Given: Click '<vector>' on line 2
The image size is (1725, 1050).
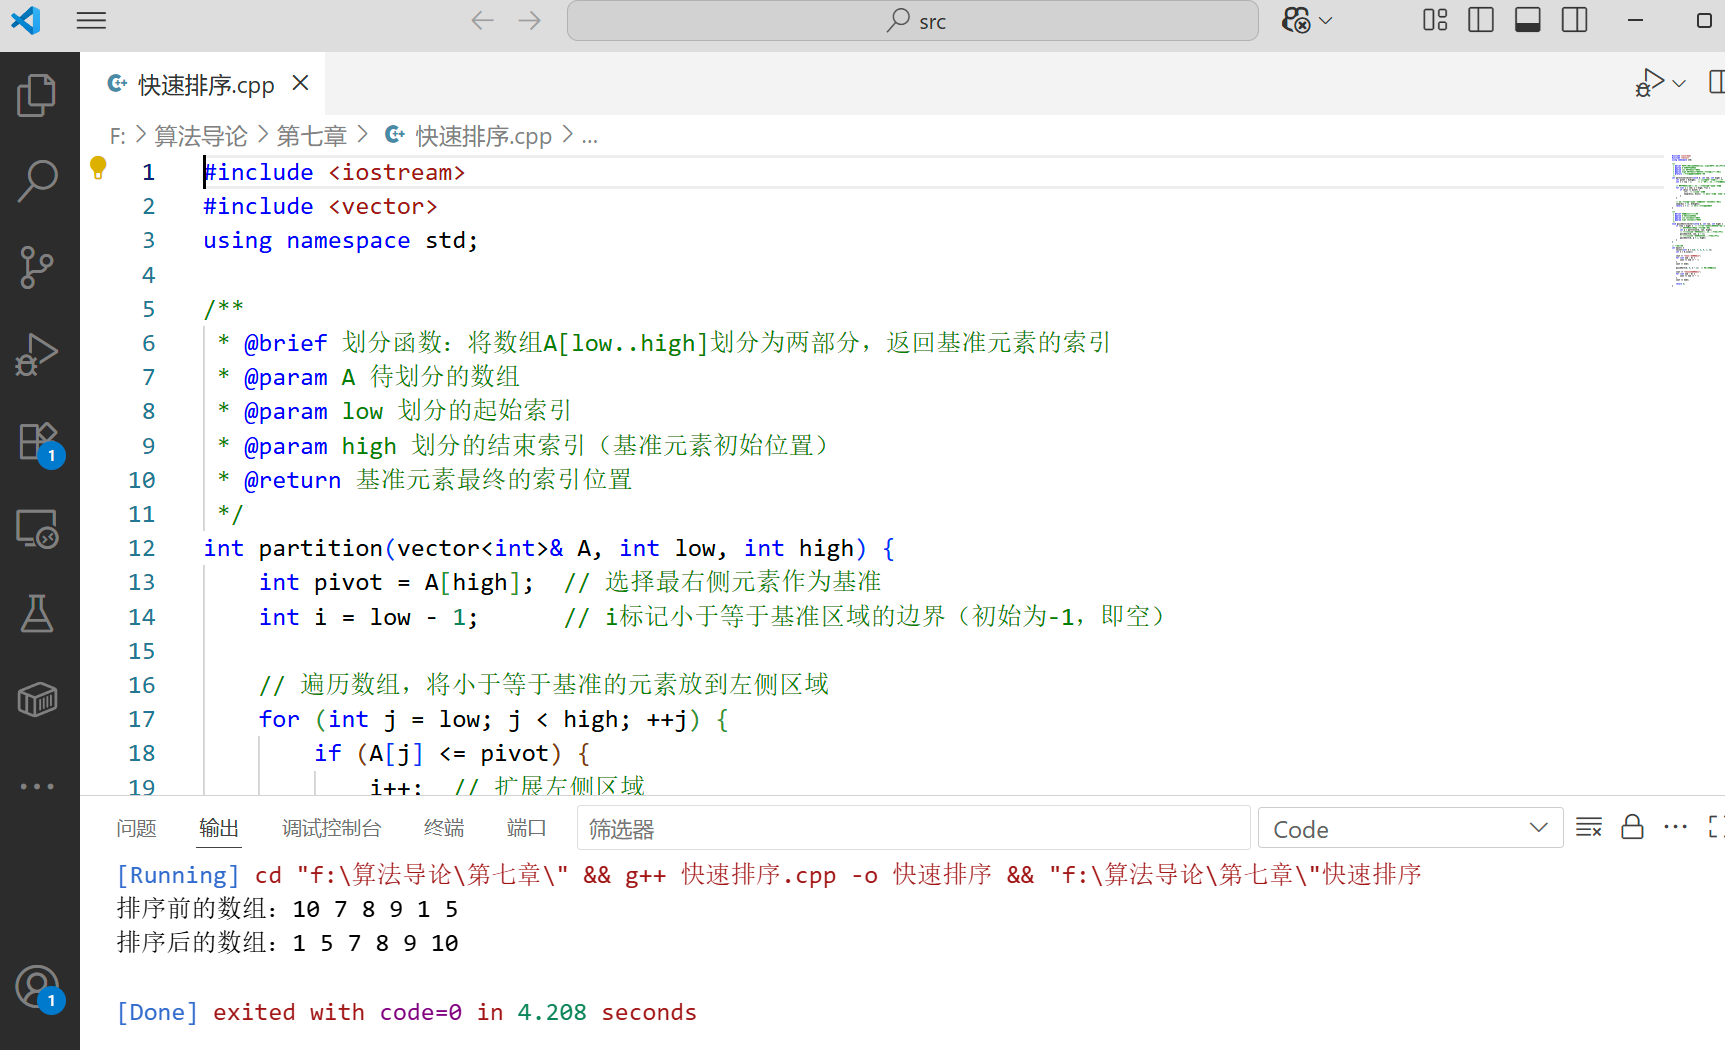Looking at the screenshot, I should 383,206.
